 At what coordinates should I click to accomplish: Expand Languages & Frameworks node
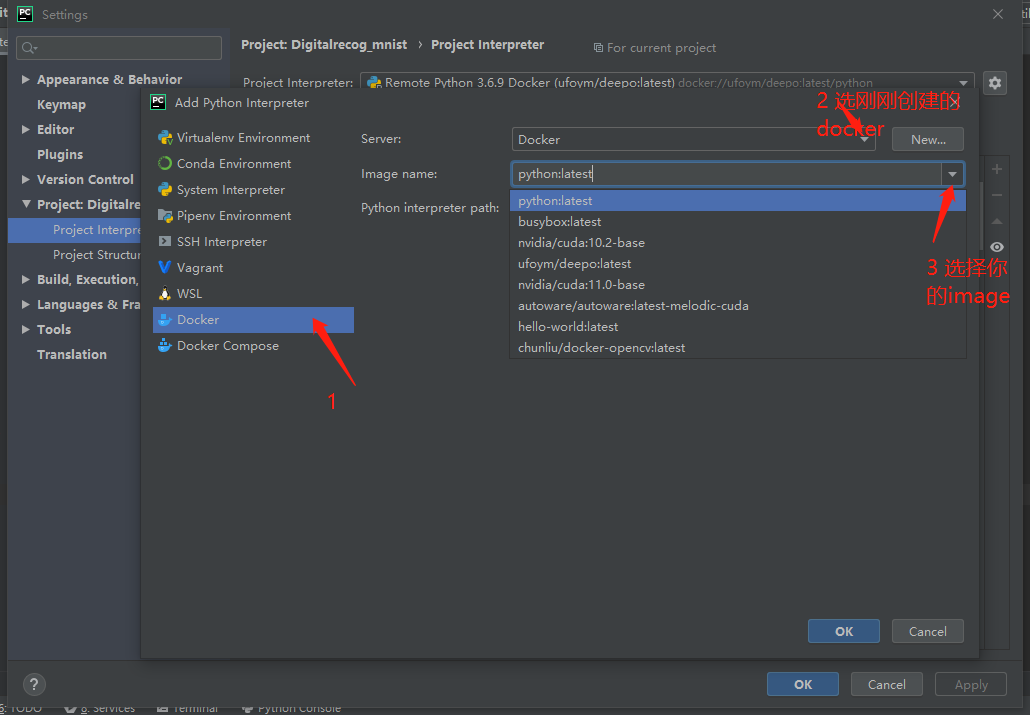point(26,304)
